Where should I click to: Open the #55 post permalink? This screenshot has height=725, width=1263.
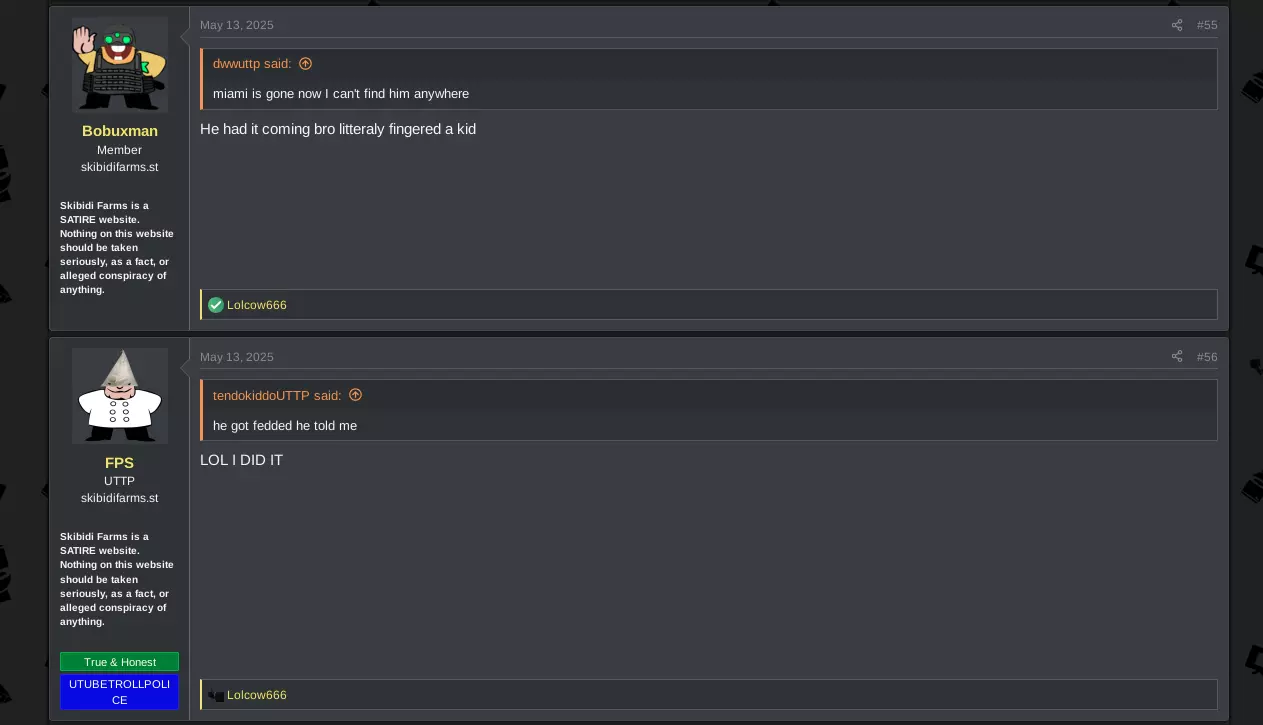click(1207, 25)
